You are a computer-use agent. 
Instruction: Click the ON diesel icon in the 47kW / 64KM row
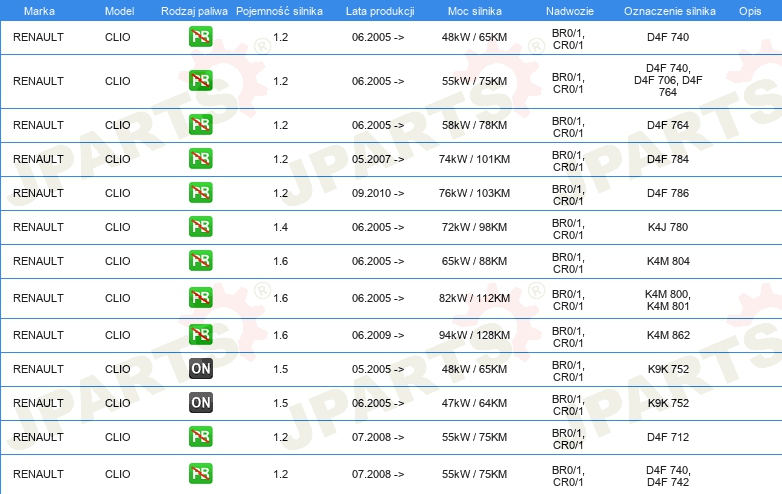[200, 403]
